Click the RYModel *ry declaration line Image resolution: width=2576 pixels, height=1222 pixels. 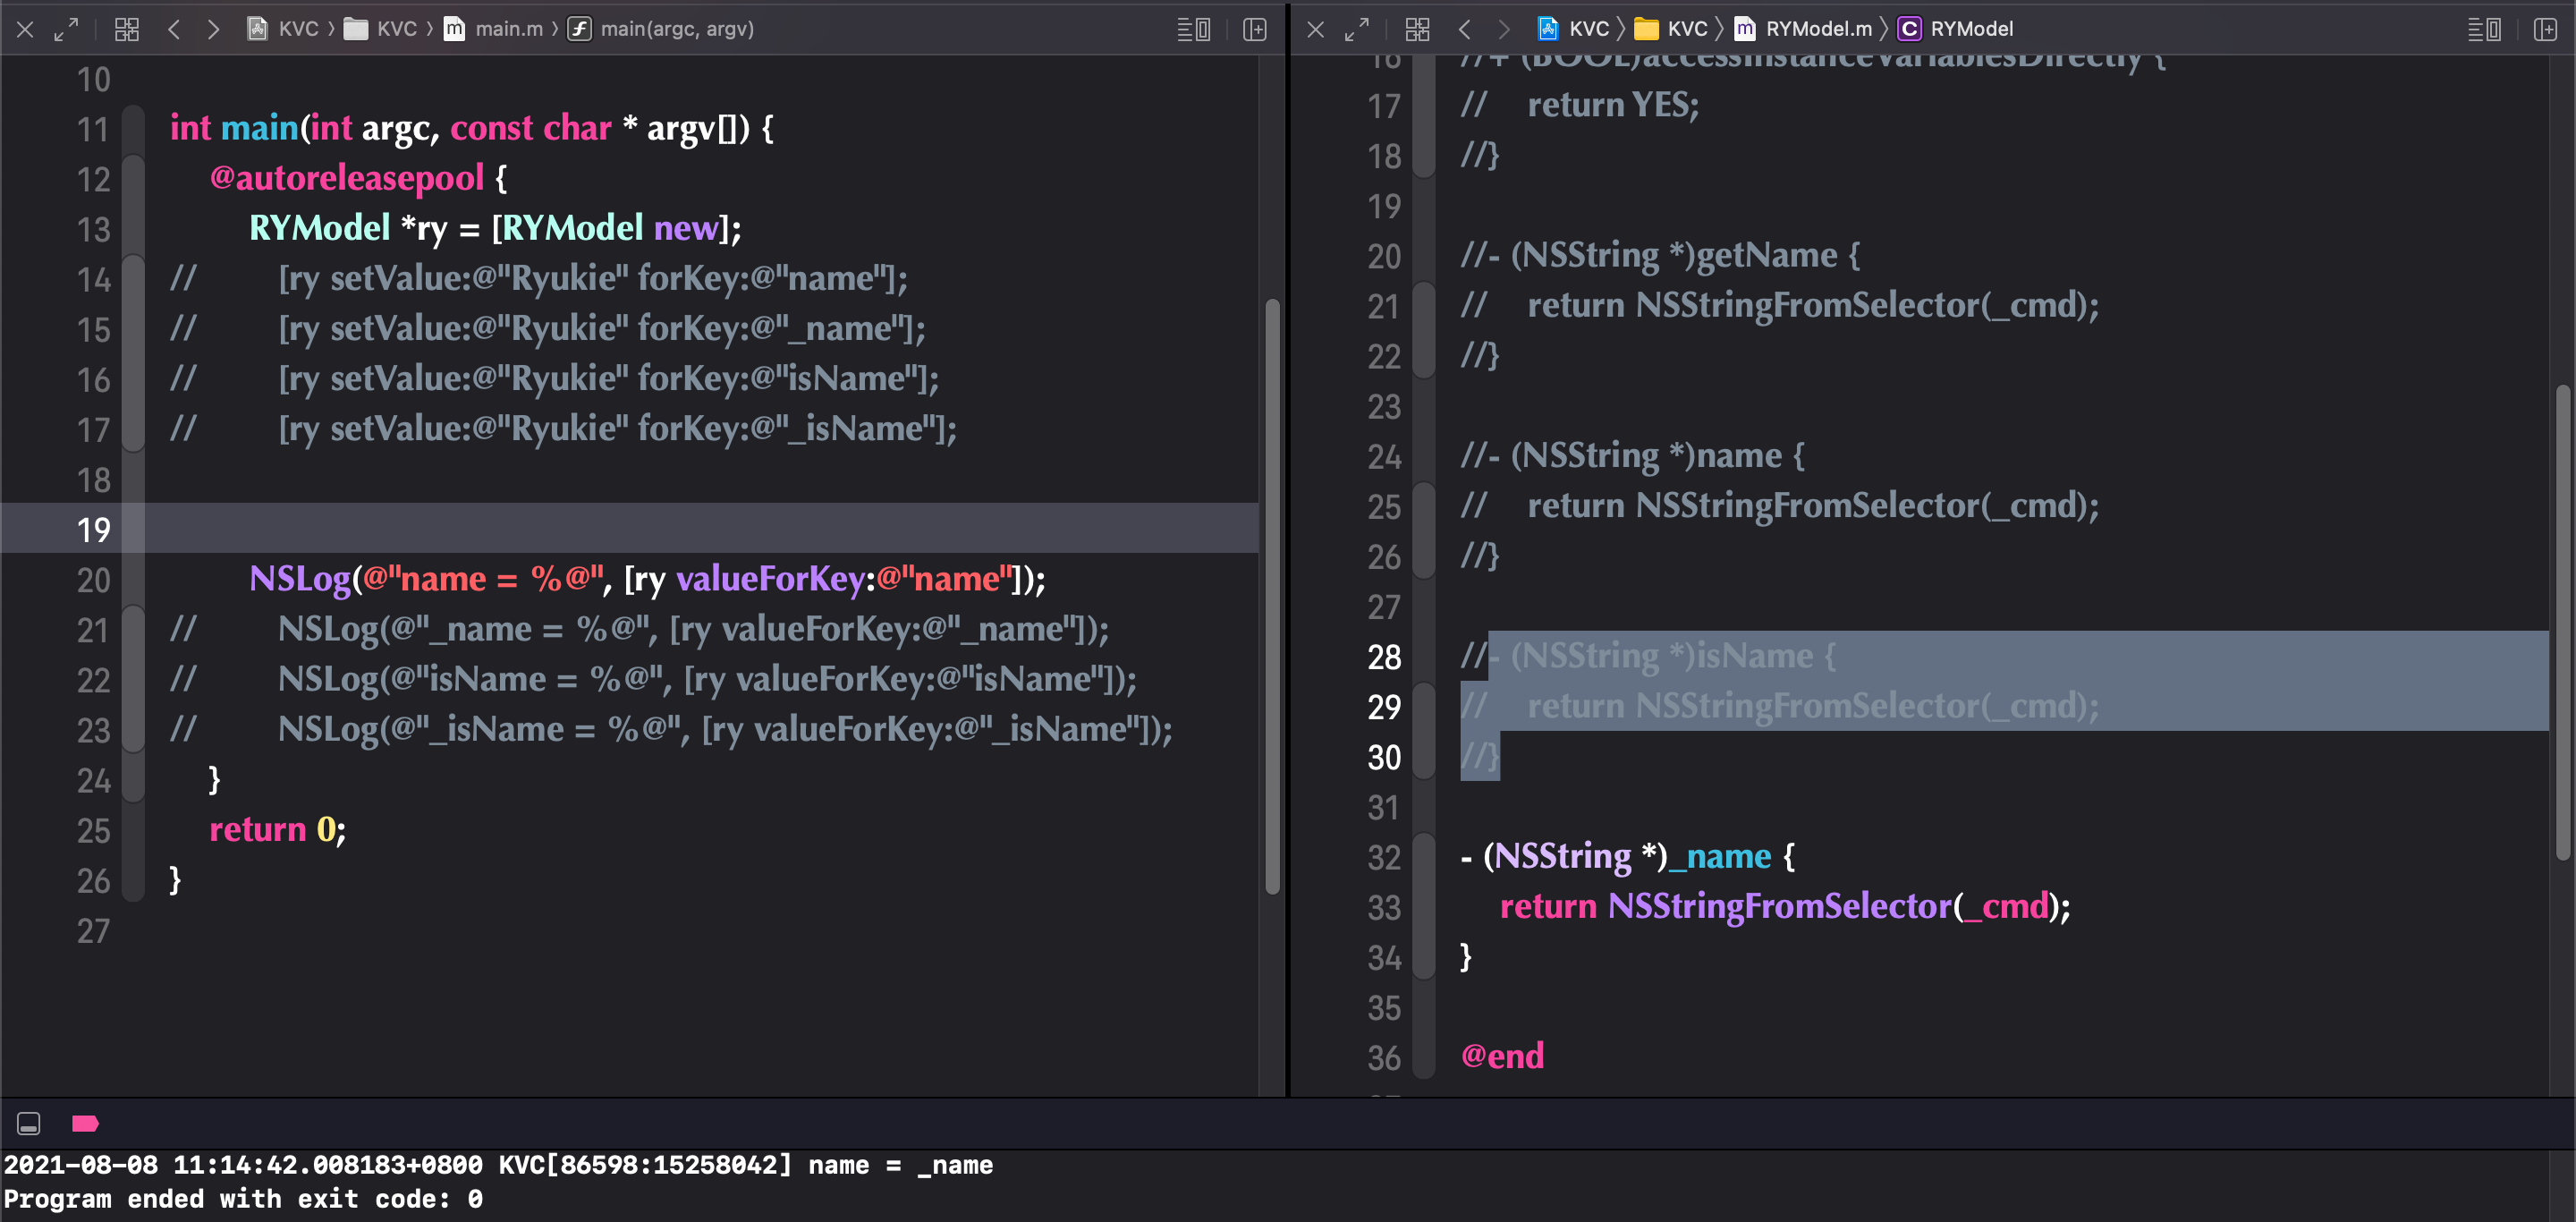495,228
